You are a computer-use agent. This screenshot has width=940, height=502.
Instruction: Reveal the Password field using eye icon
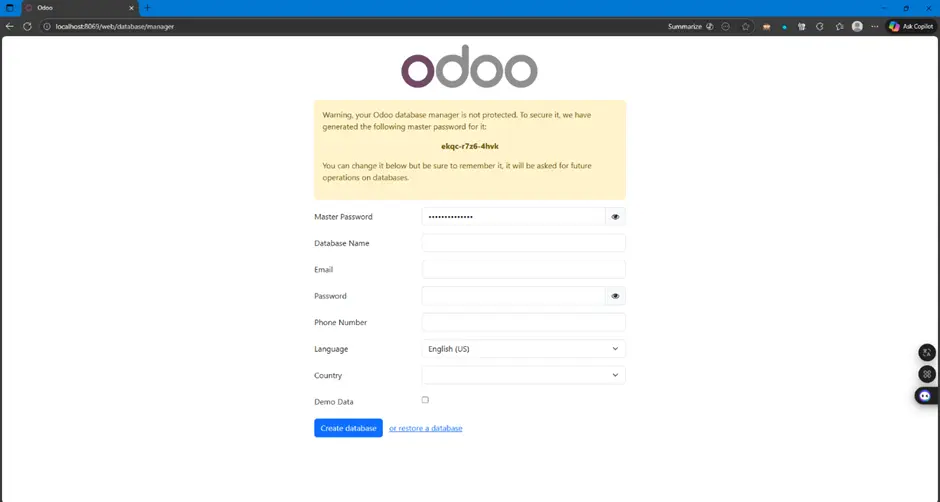tap(615, 296)
